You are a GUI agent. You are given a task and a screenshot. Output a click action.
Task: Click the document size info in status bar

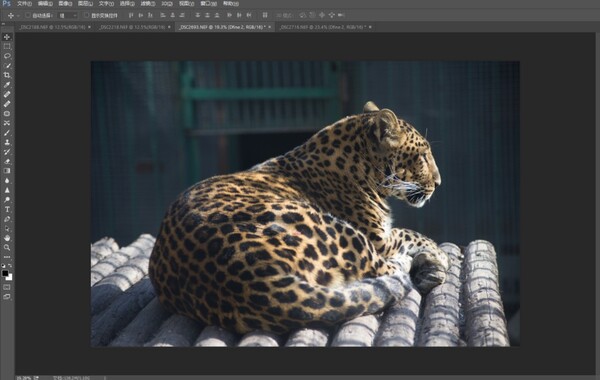(x=72, y=378)
